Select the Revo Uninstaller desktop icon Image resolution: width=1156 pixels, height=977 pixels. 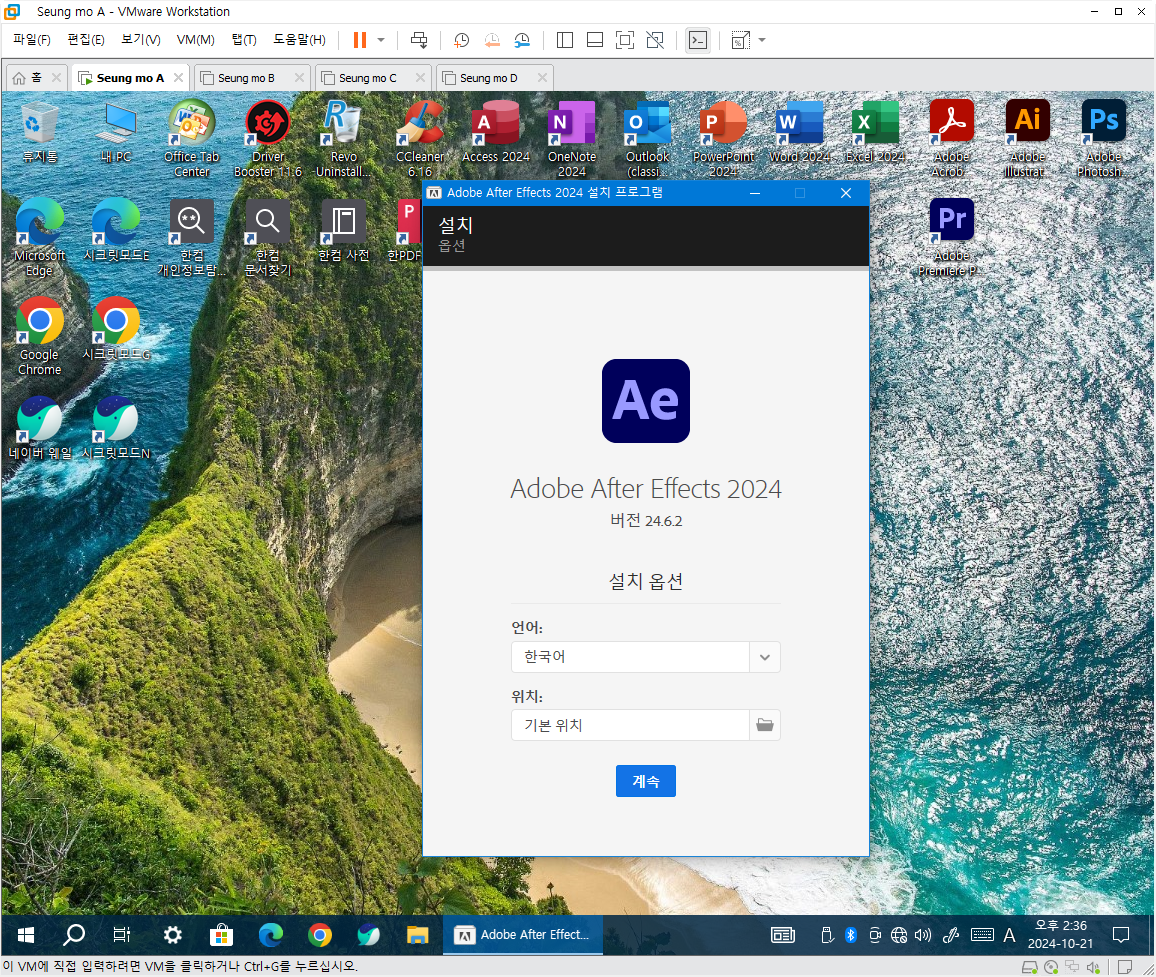tap(344, 139)
